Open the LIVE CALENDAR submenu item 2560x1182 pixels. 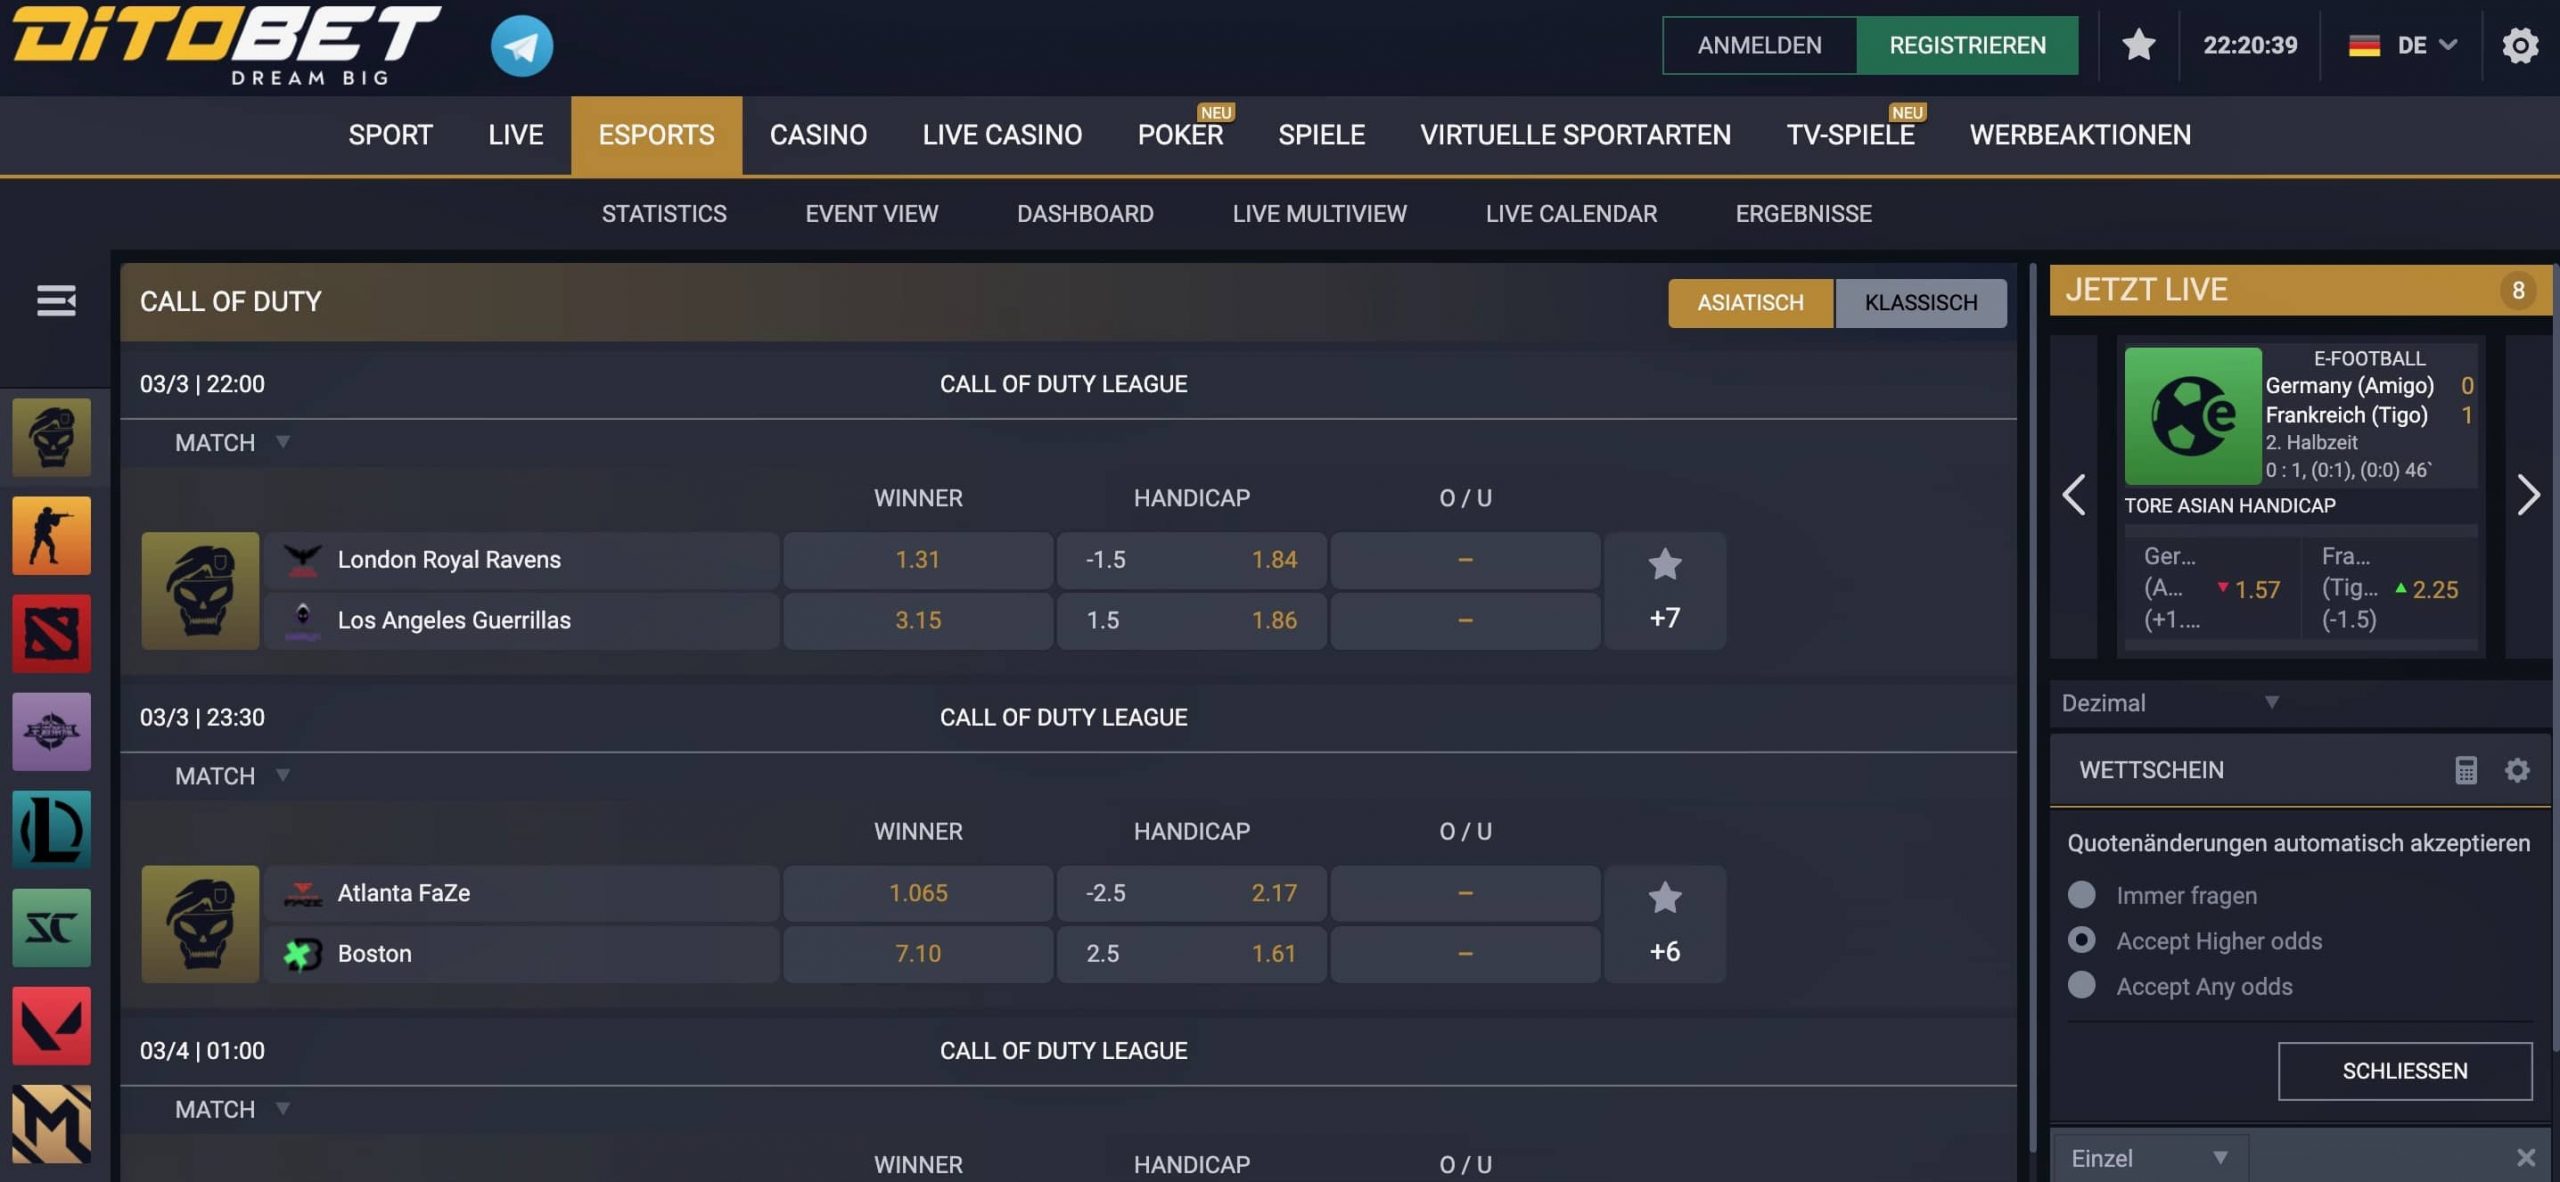point(1570,214)
